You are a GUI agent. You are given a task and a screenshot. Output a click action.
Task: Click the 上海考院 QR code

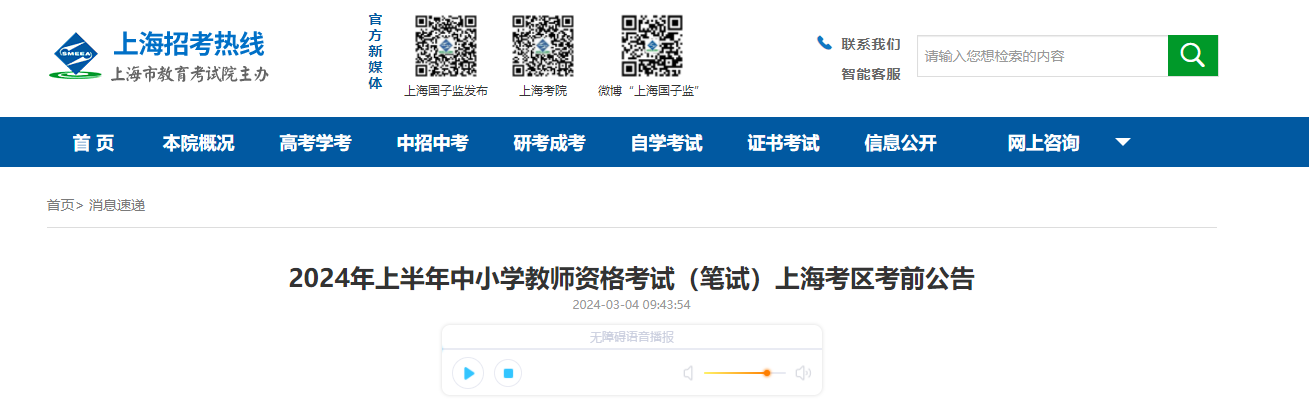pyautogui.click(x=543, y=47)
